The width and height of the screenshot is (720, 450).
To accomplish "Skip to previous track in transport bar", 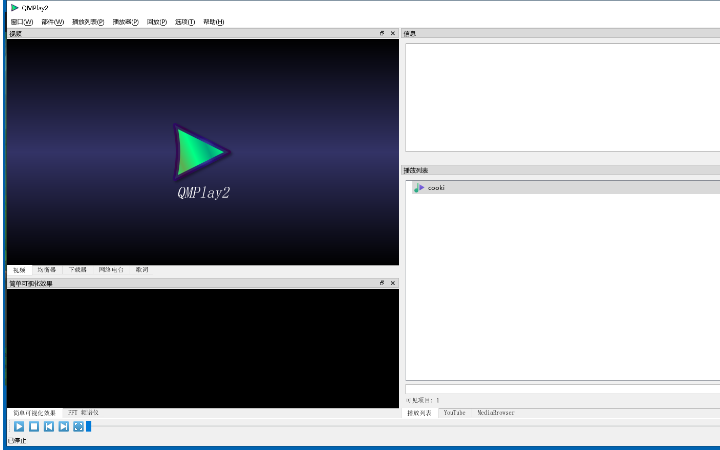I will click(x=49, y=427).
